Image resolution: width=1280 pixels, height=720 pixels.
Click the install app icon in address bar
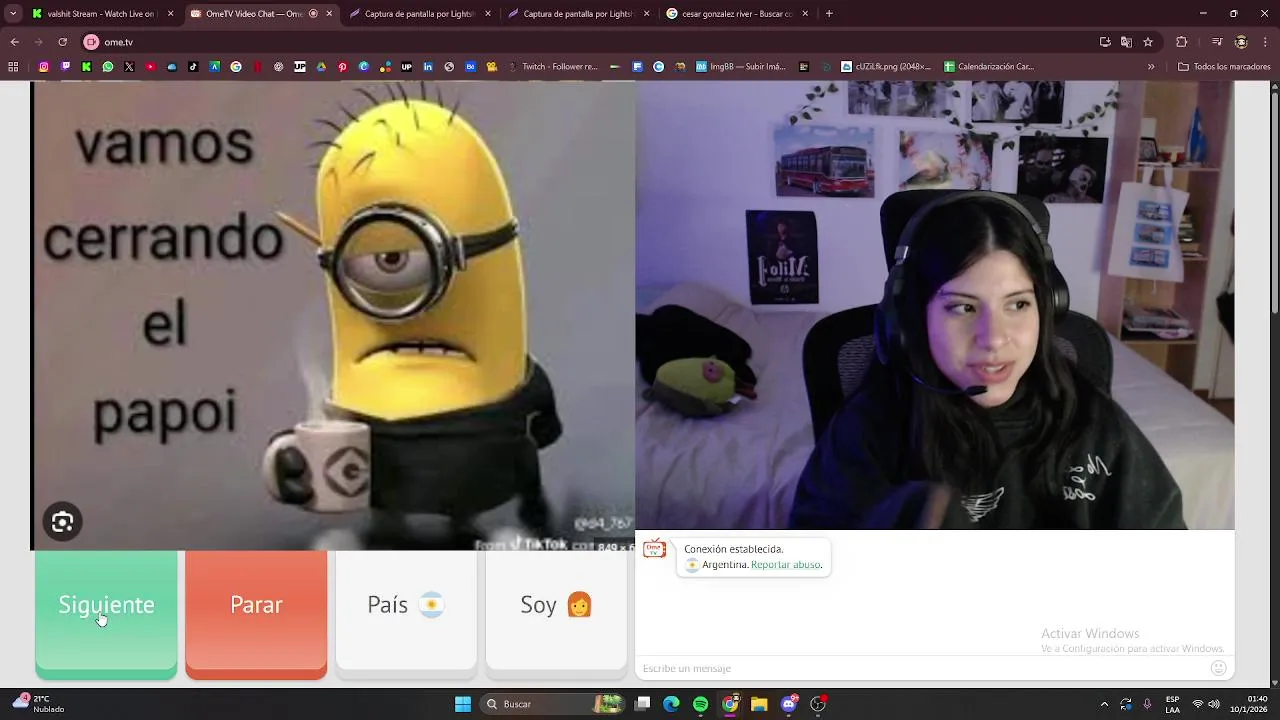(1105, 42)
